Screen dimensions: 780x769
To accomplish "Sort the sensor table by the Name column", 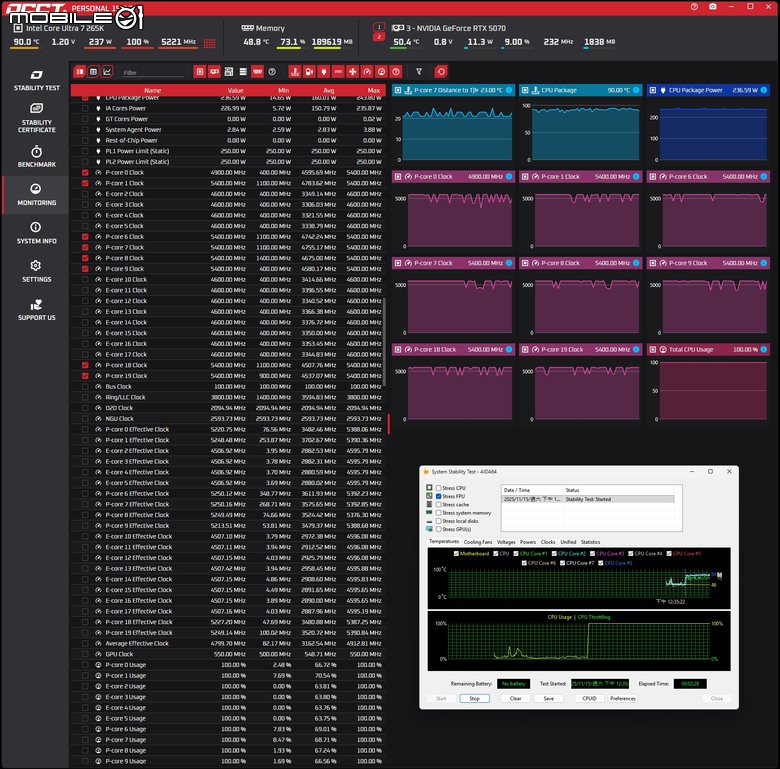I will point(152,90).
